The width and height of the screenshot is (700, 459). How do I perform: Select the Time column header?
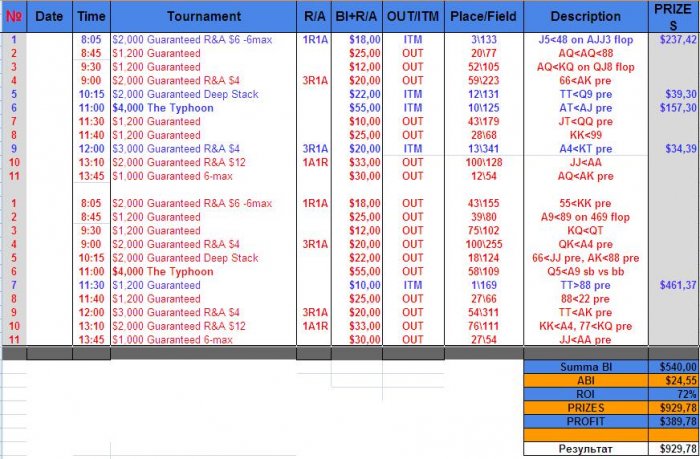coord(91,17)
